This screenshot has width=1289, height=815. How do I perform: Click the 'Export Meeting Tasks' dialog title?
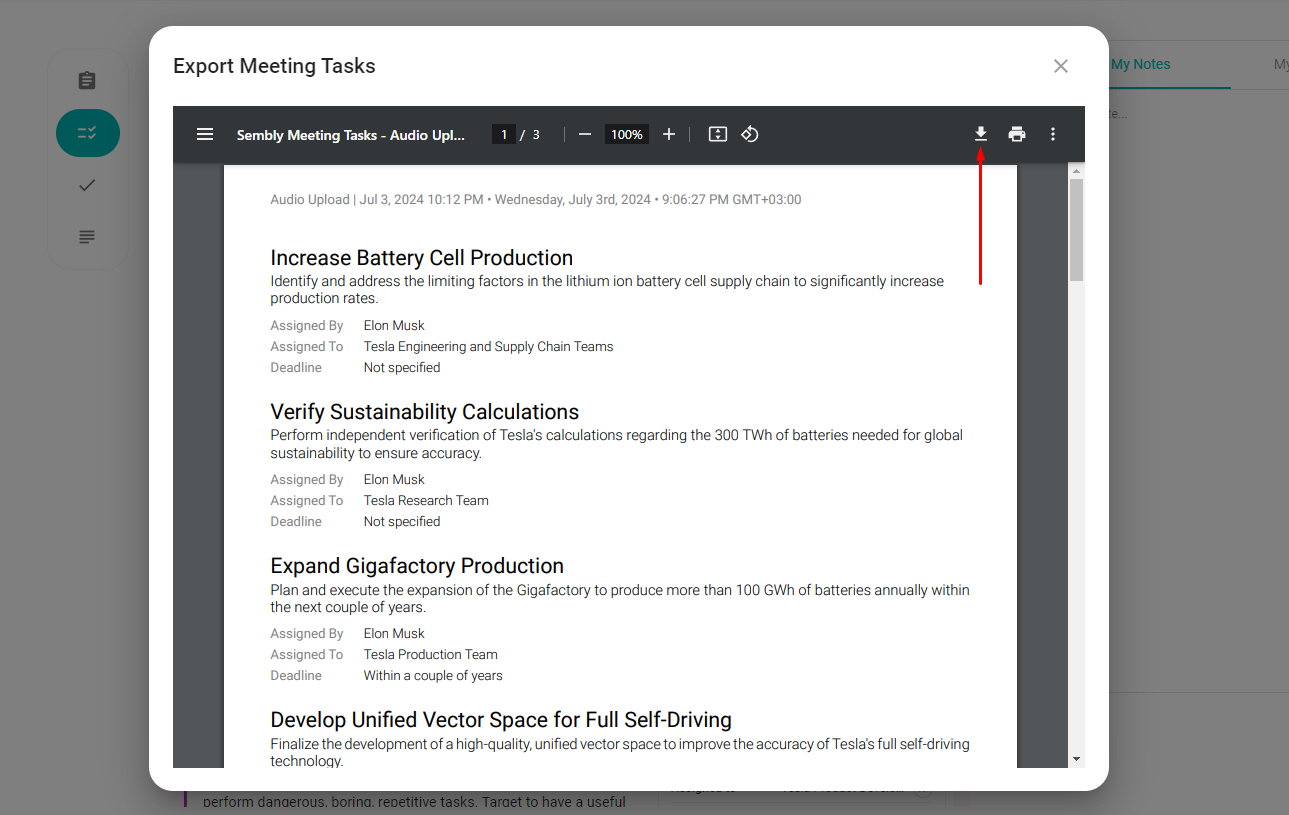(x=274, y=66)
